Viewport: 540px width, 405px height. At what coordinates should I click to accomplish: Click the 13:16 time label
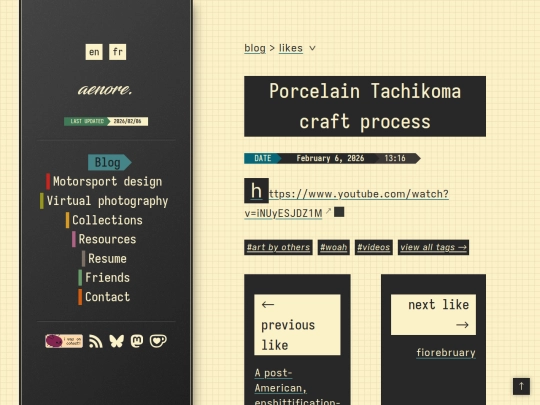[x=395, y=158]
